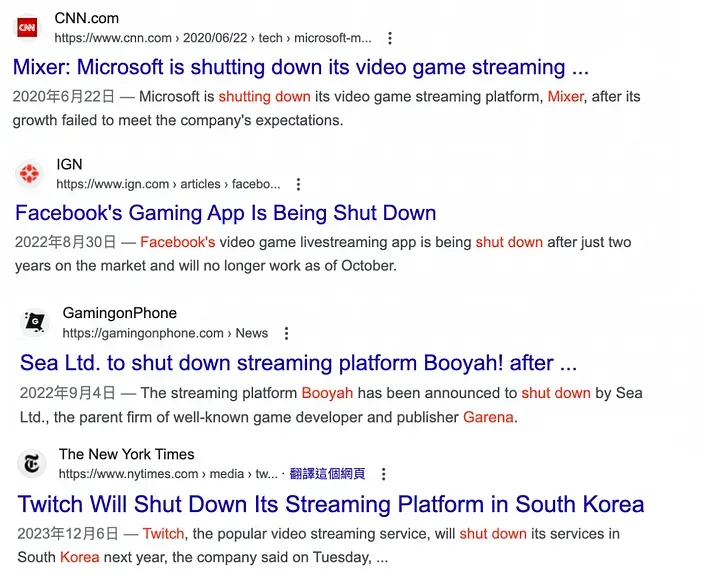Image resolution: width=720 pixels, height=585 pixels.
Task: Click the CNN favicon logo
Action: click(x=27, y=28)
